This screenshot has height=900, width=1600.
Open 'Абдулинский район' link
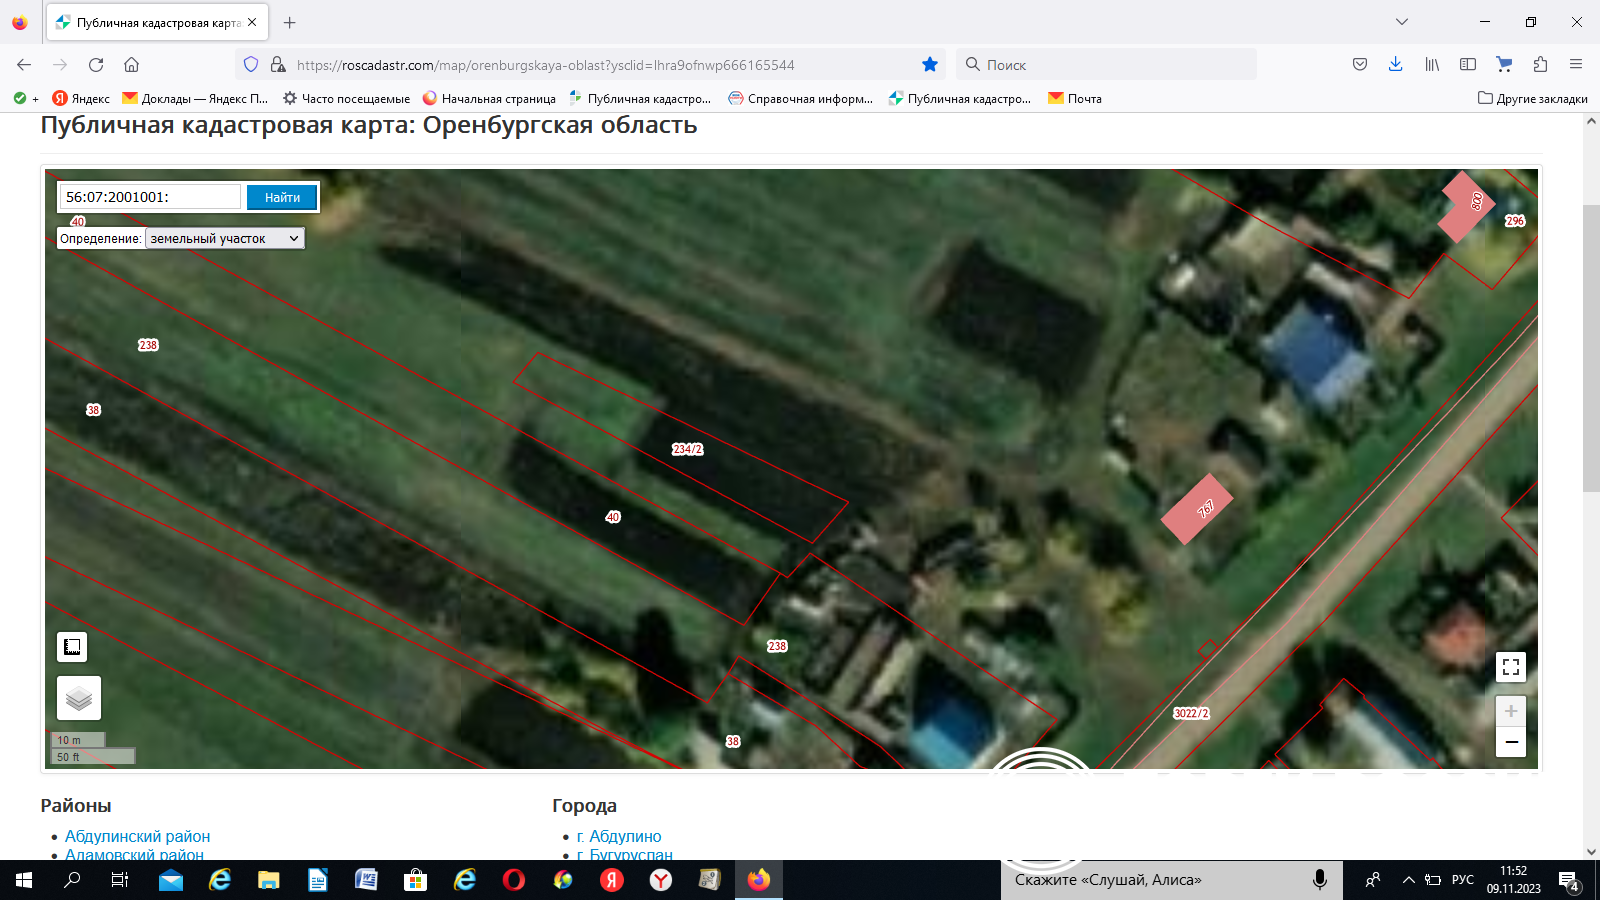[137, 836]
